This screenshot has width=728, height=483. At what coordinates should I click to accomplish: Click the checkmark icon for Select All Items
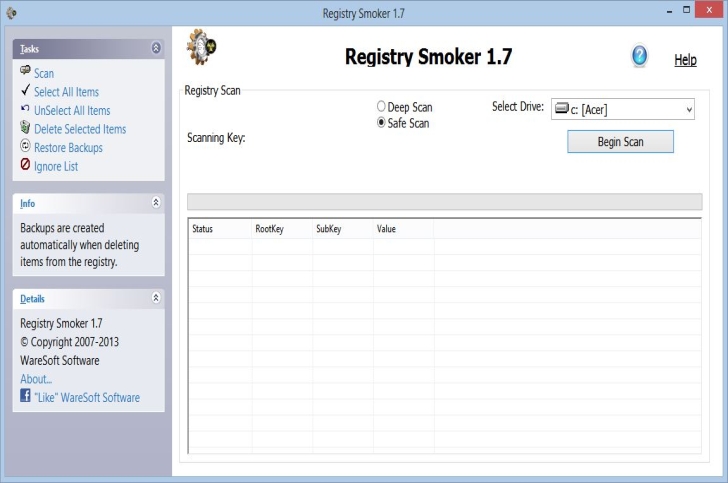[x=25, y=91]
